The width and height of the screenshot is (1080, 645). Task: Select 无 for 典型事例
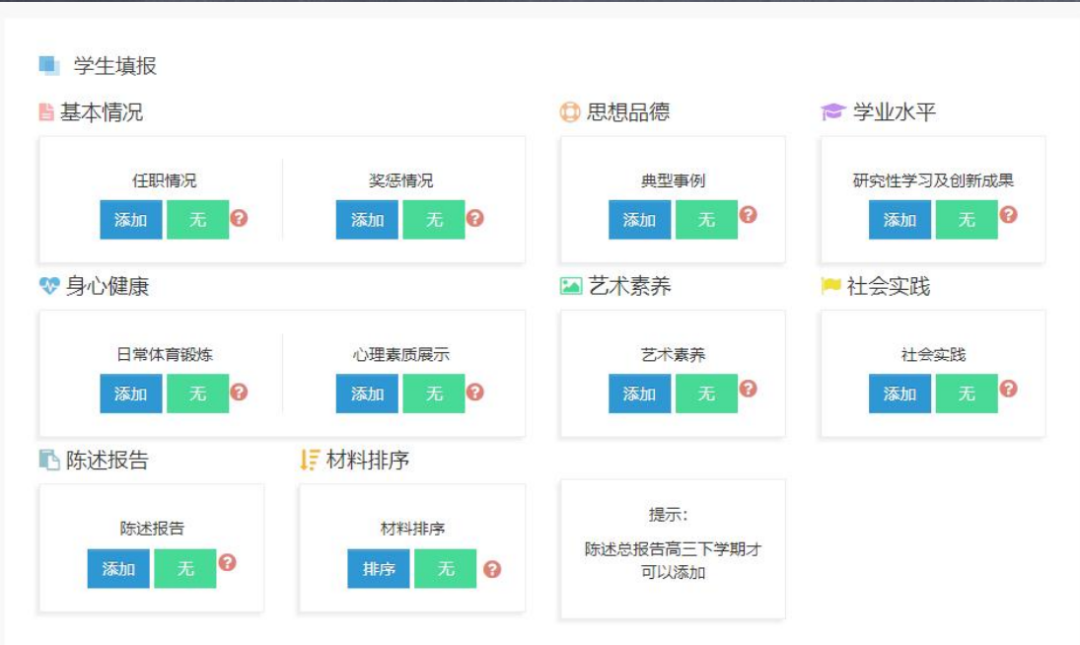706,220
